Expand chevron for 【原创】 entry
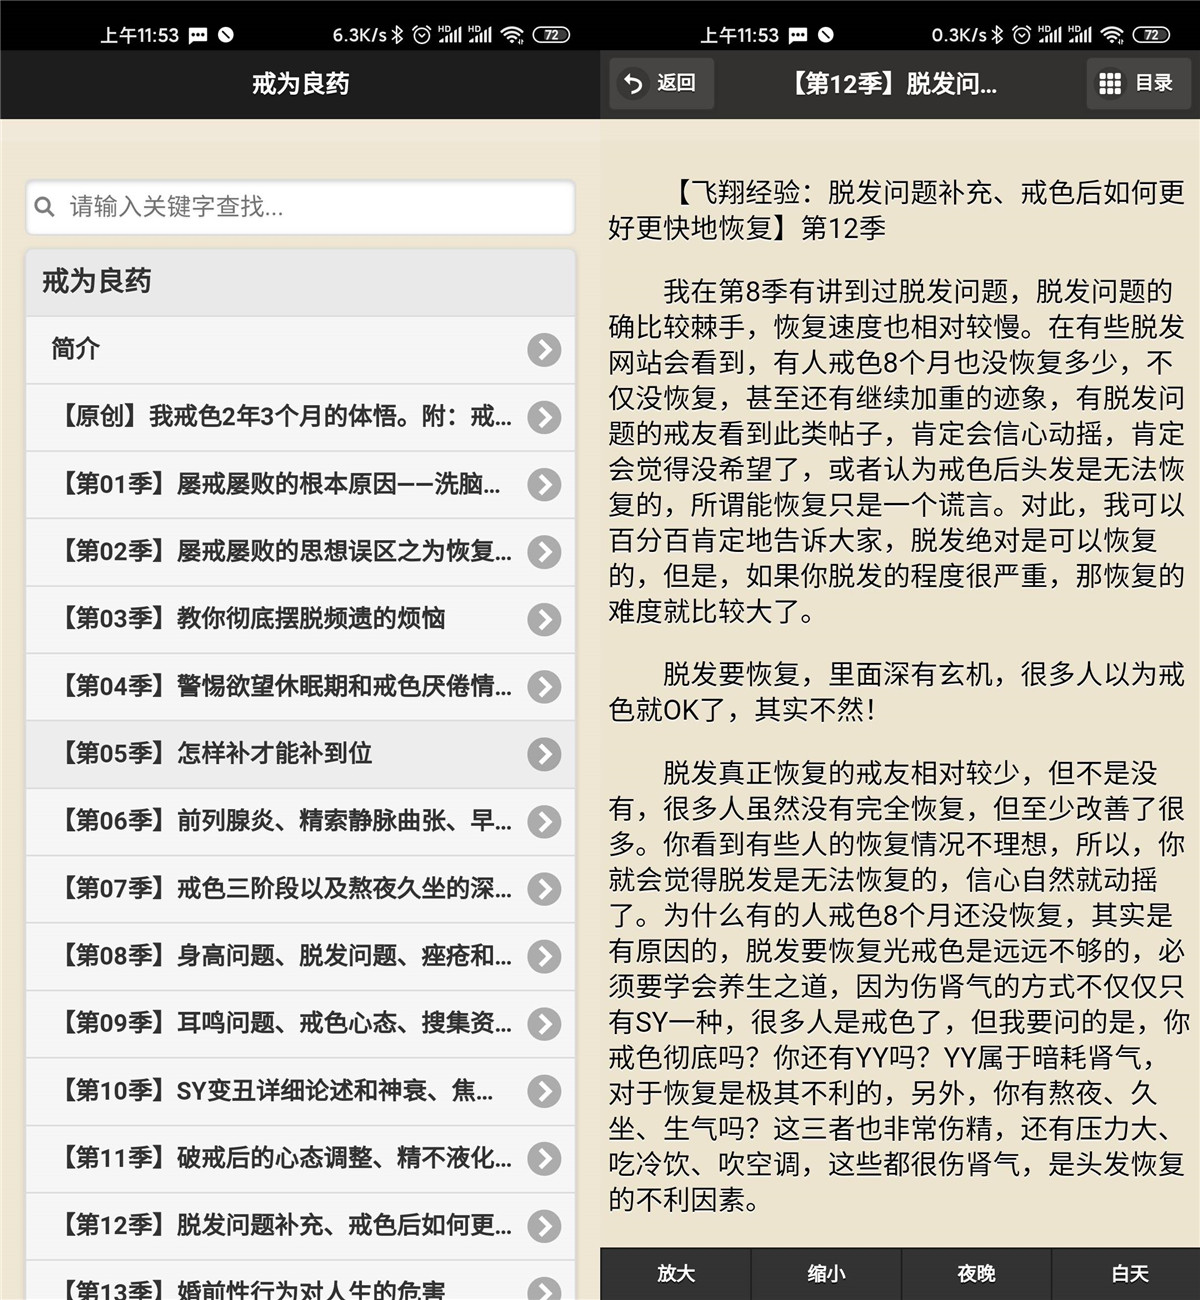This screenshot has height=1300, width=1200. pos(544,417)
